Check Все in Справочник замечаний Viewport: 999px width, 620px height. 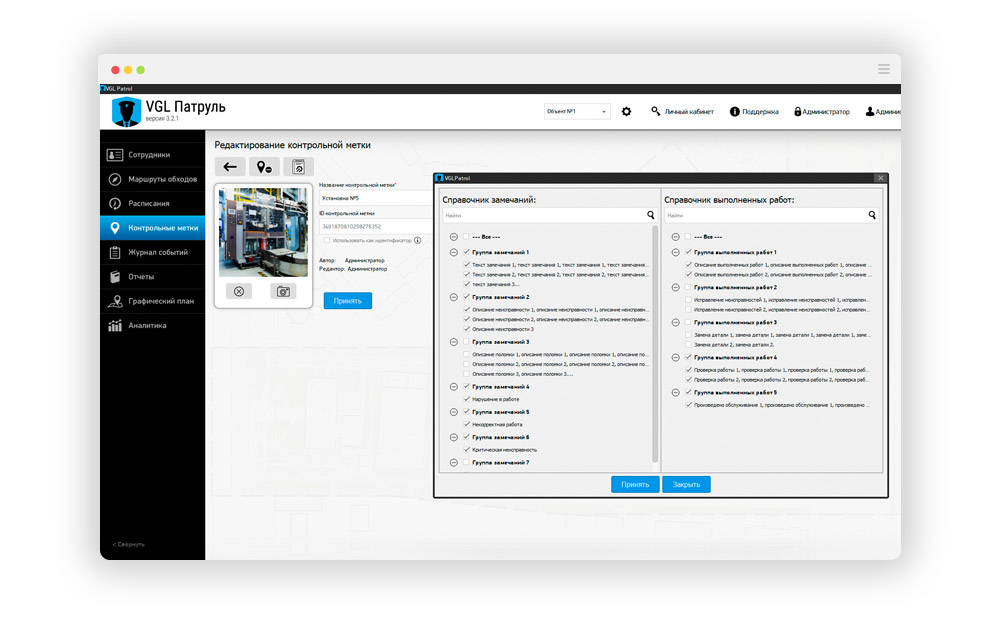coord(466,236)
